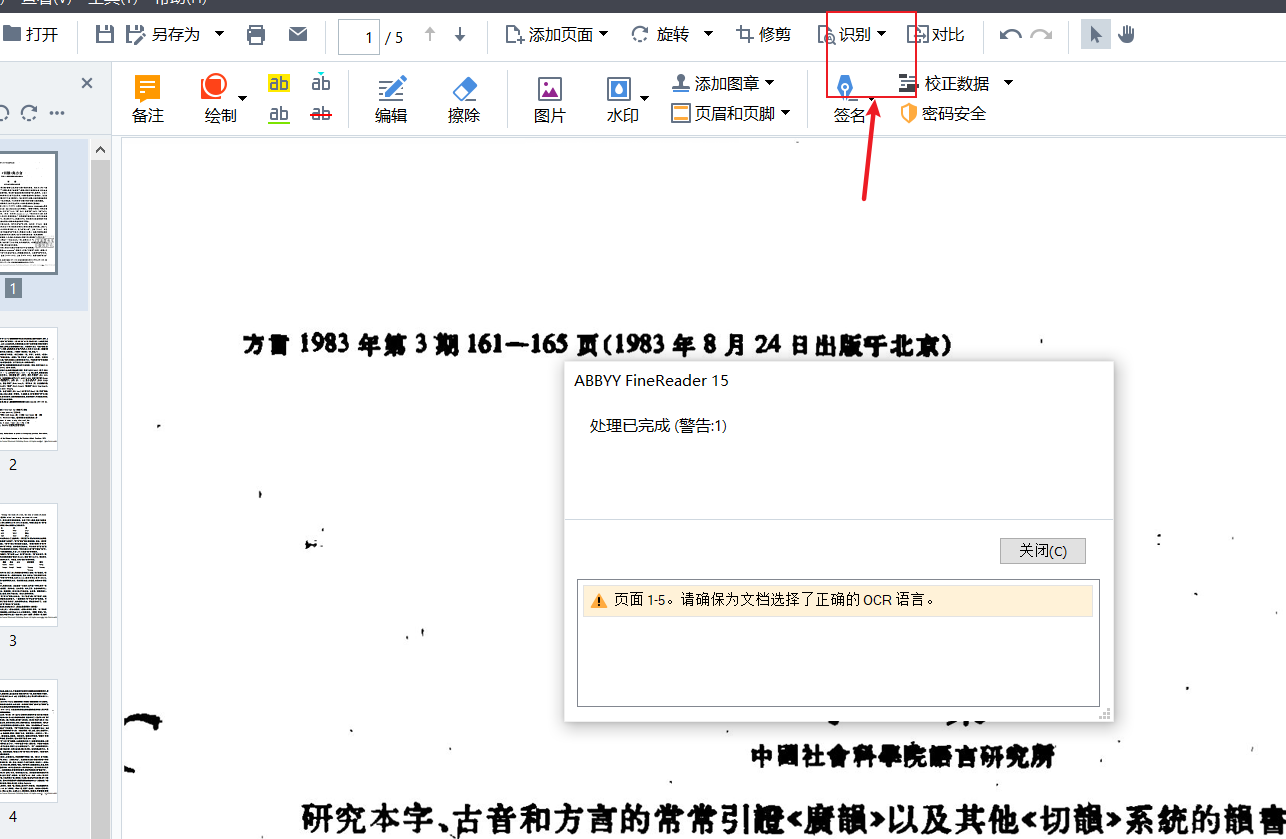Select the green underline text tool
Screen dimensions: 1286x839
[279, 114]
